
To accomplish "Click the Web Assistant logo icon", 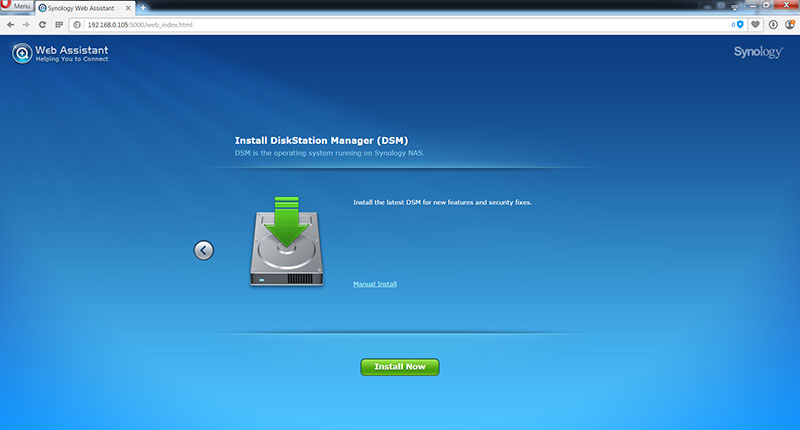I will point(22,53).
